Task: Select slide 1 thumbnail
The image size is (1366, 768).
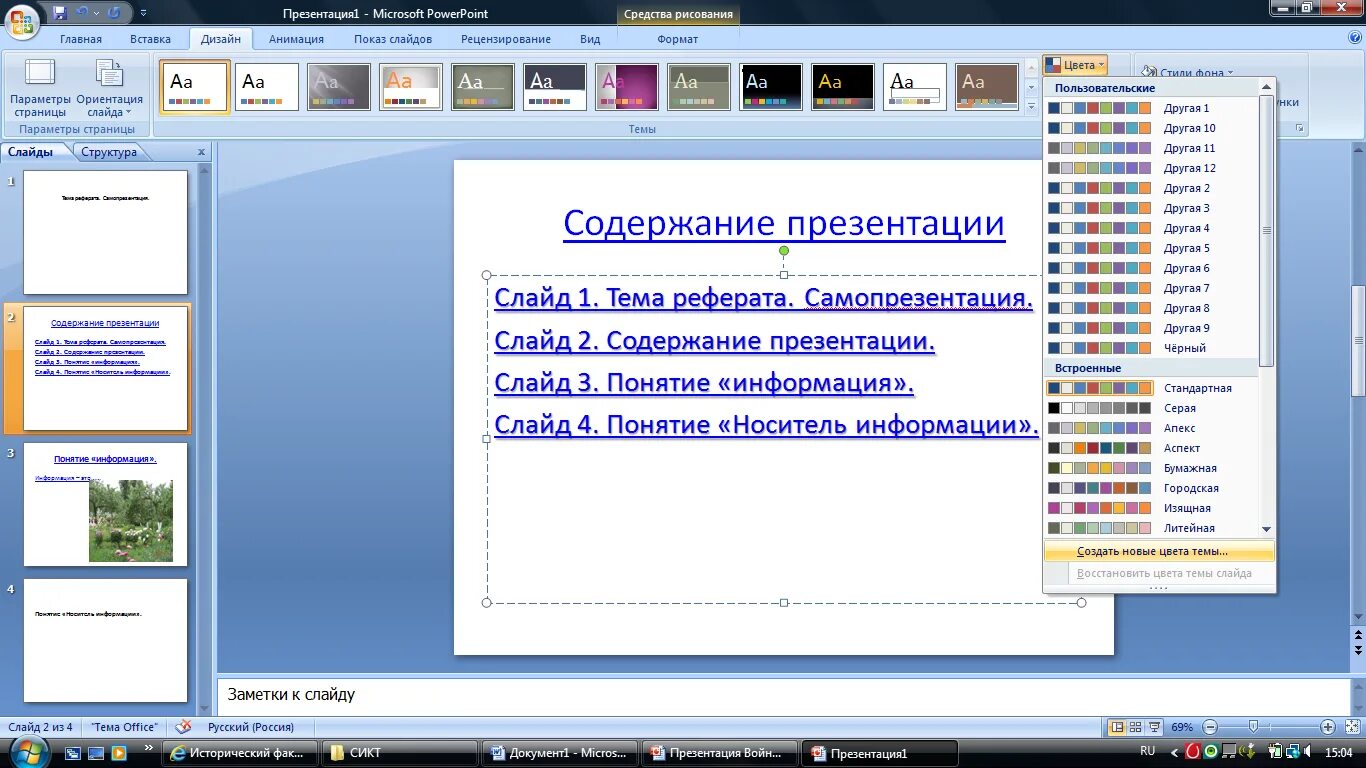Action: (x=105, y=232)
